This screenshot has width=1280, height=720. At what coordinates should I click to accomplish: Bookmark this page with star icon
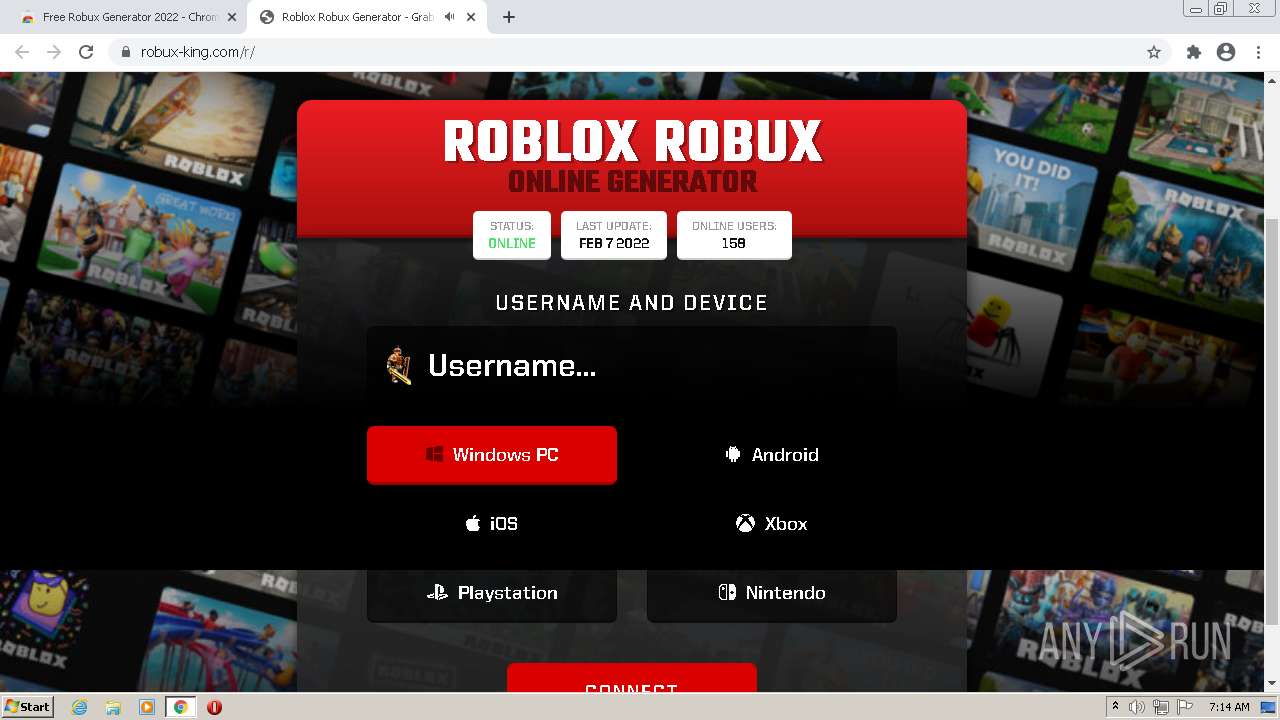(x=1154, y=52)
